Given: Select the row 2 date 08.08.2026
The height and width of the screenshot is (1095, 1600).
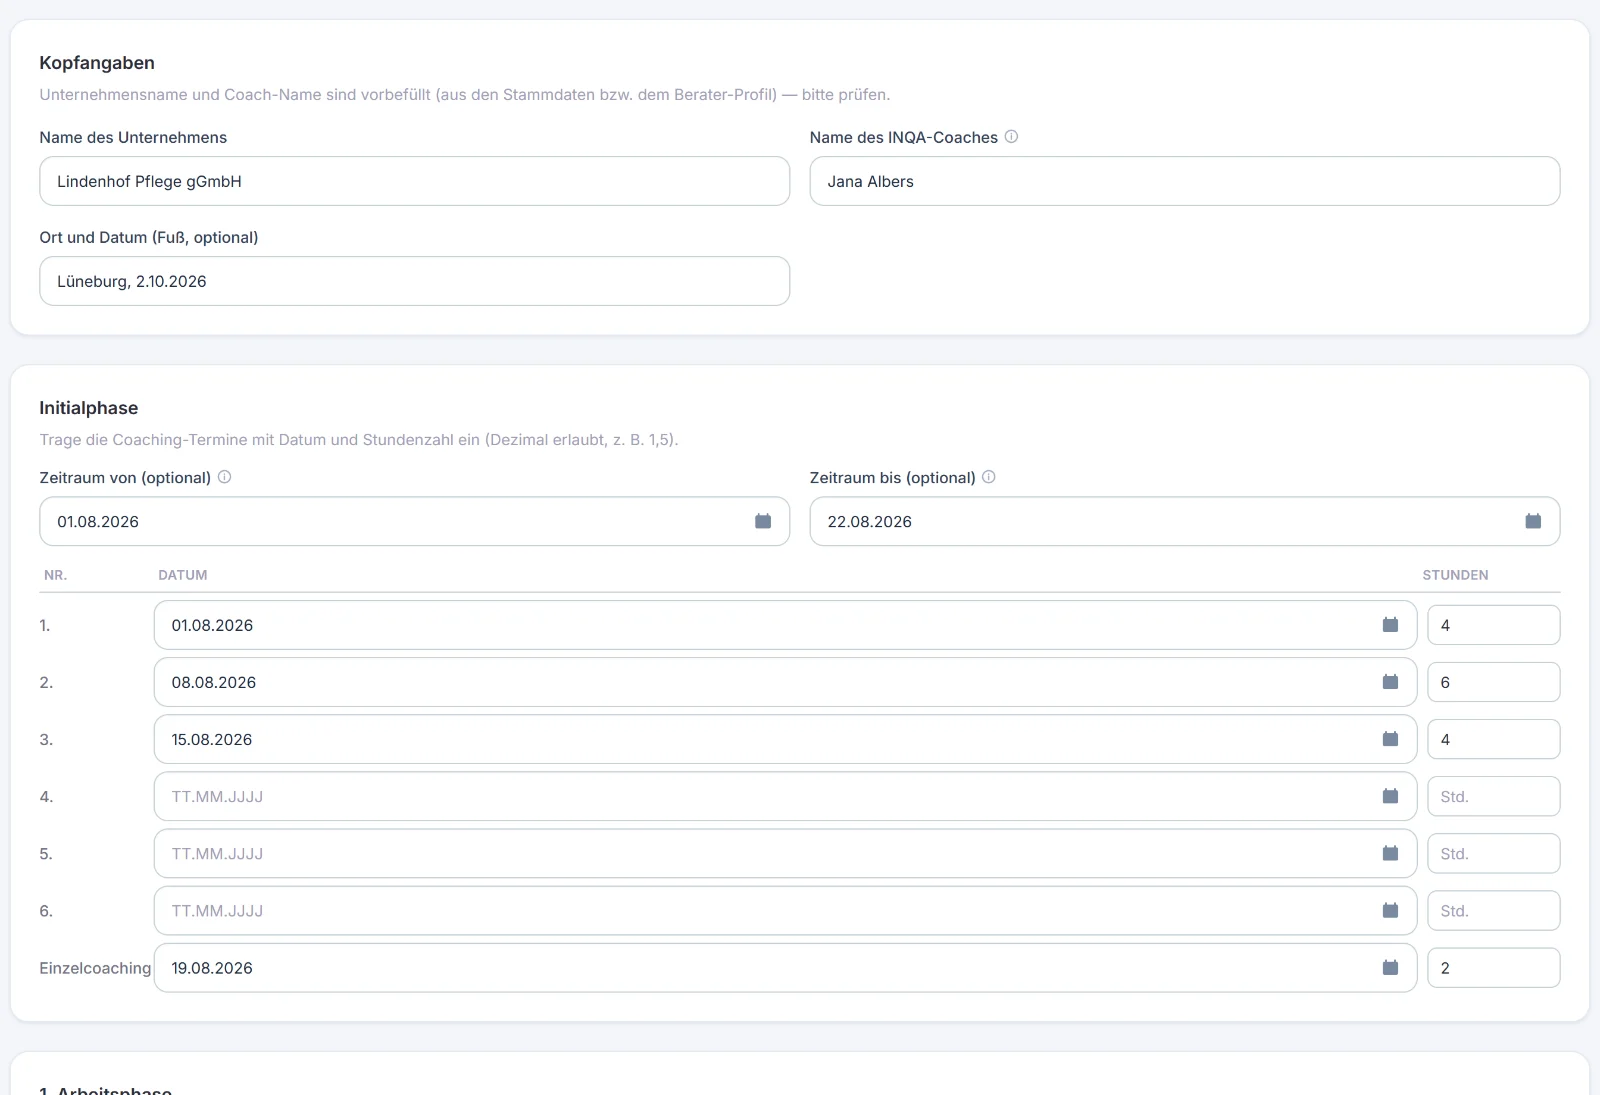Looking at the screenshot, I should click(785, 682).
